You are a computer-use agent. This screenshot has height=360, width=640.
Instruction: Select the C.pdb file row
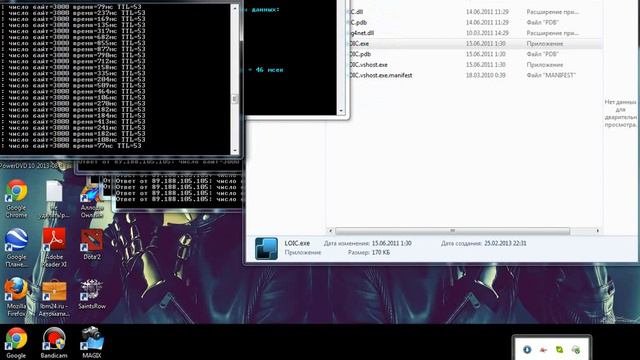click(476, 22)
